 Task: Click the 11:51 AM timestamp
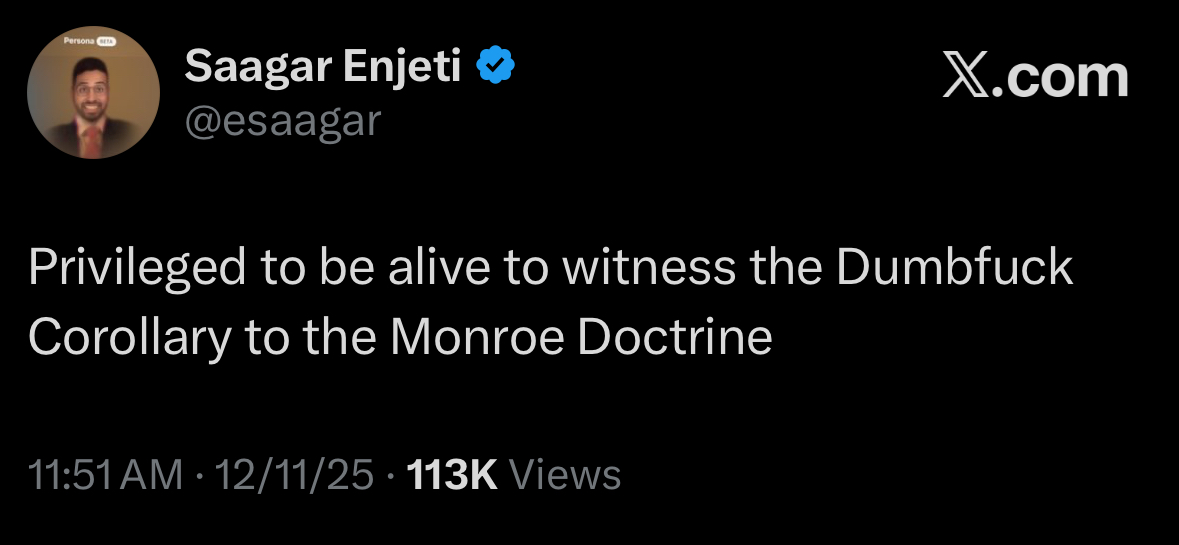coord(106,474)
